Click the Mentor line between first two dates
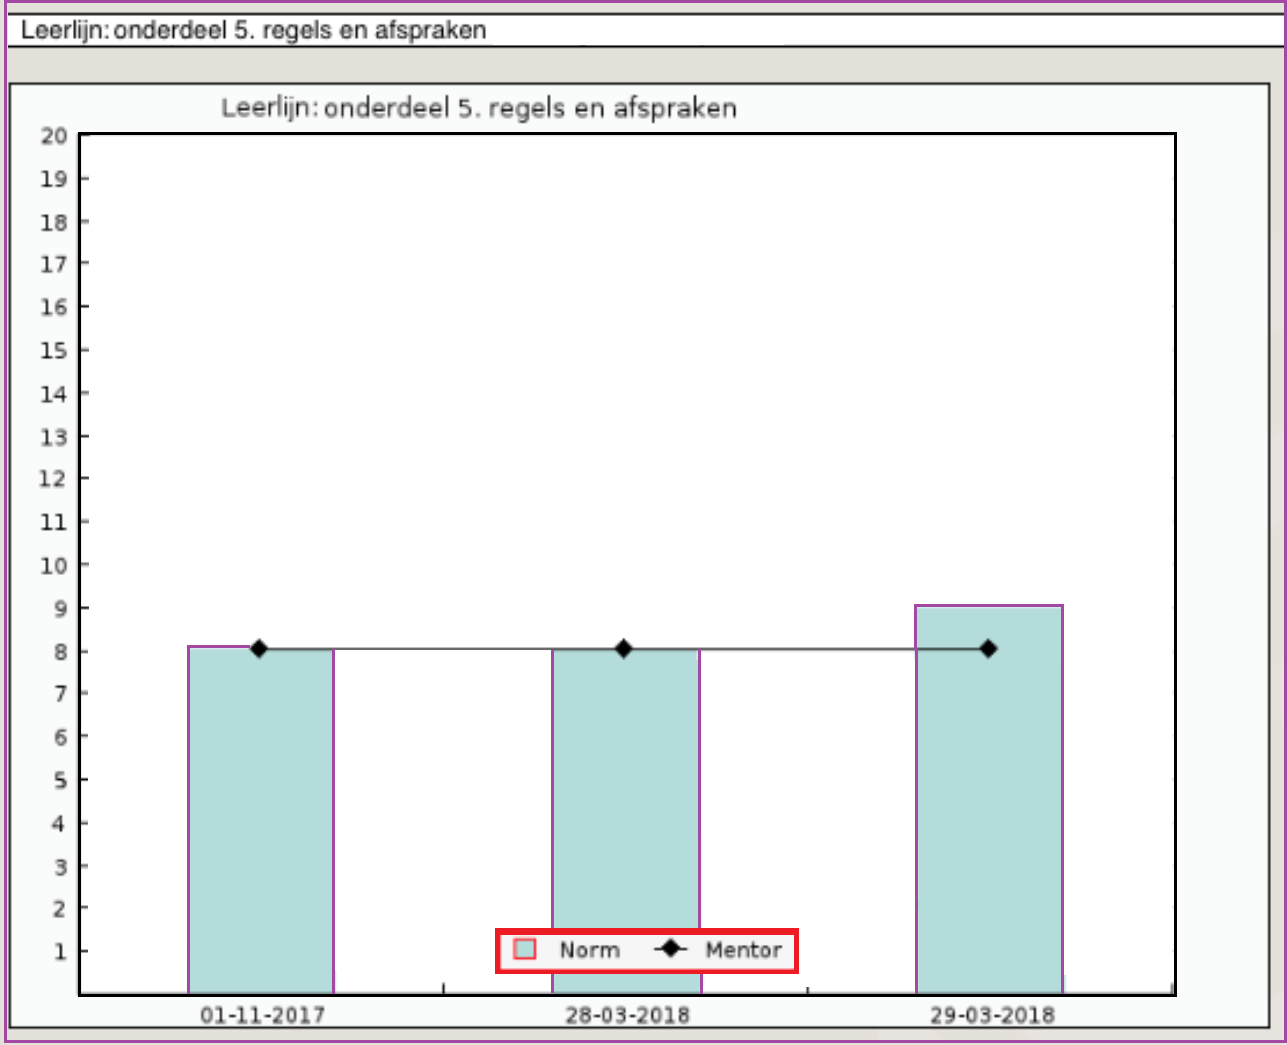 440,649
